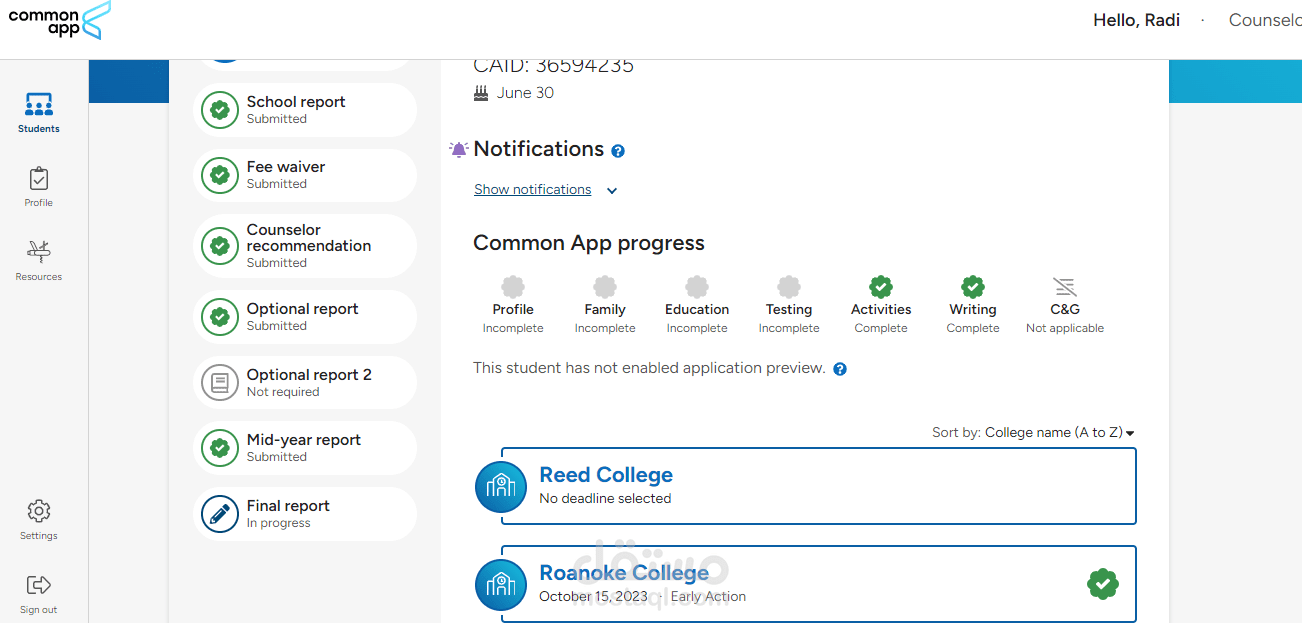Click the purple notifications bell icon

pos(458,150)
